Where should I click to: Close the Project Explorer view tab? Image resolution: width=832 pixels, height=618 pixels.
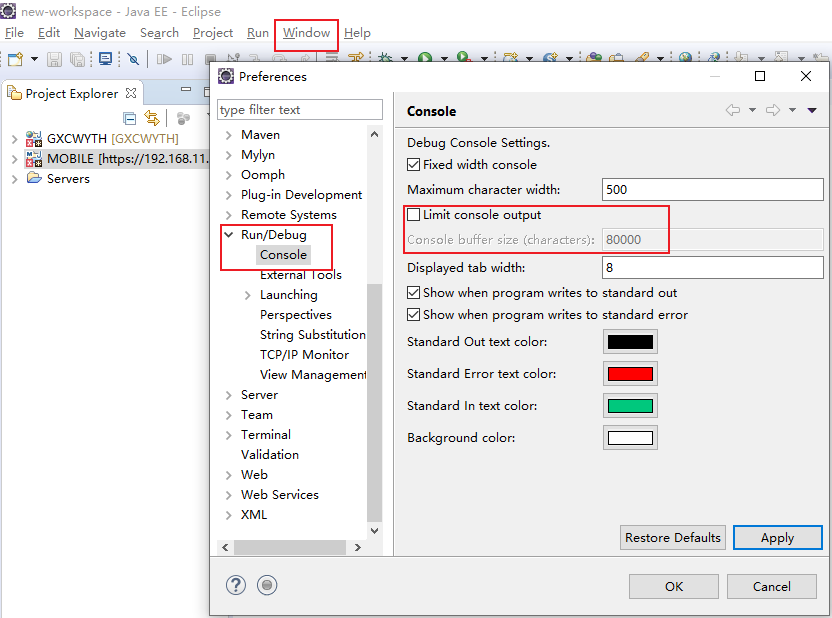click(131, 93)
